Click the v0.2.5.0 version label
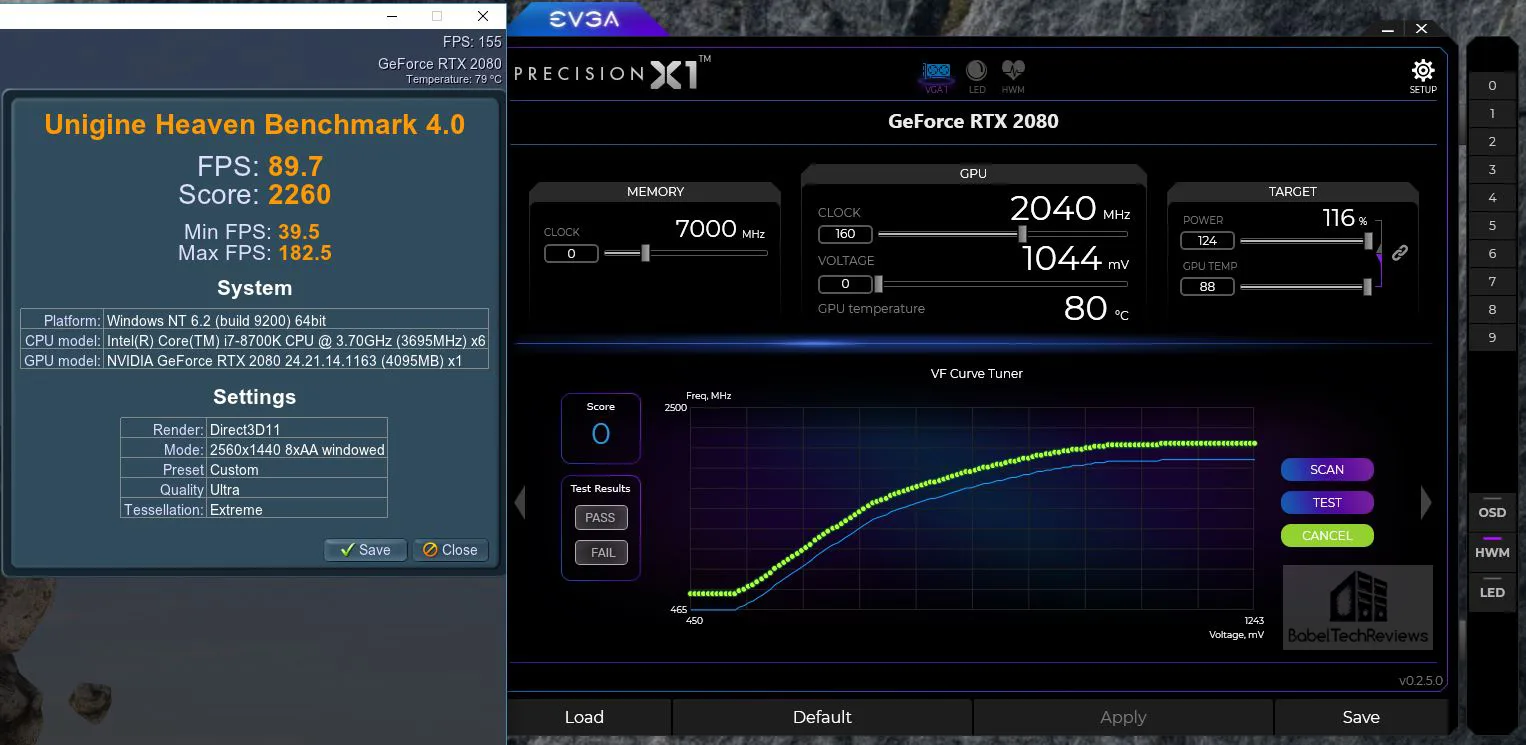The width and height of the screenshot is (1526, 745). [1423, 681]
